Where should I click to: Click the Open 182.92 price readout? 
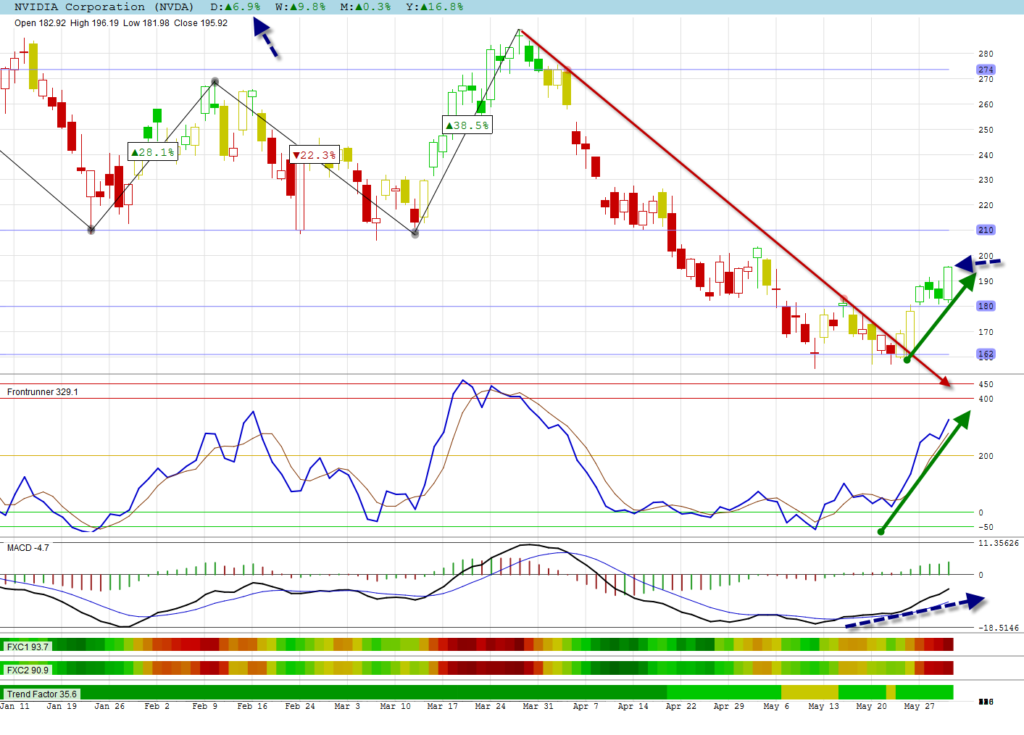point(40,23)
